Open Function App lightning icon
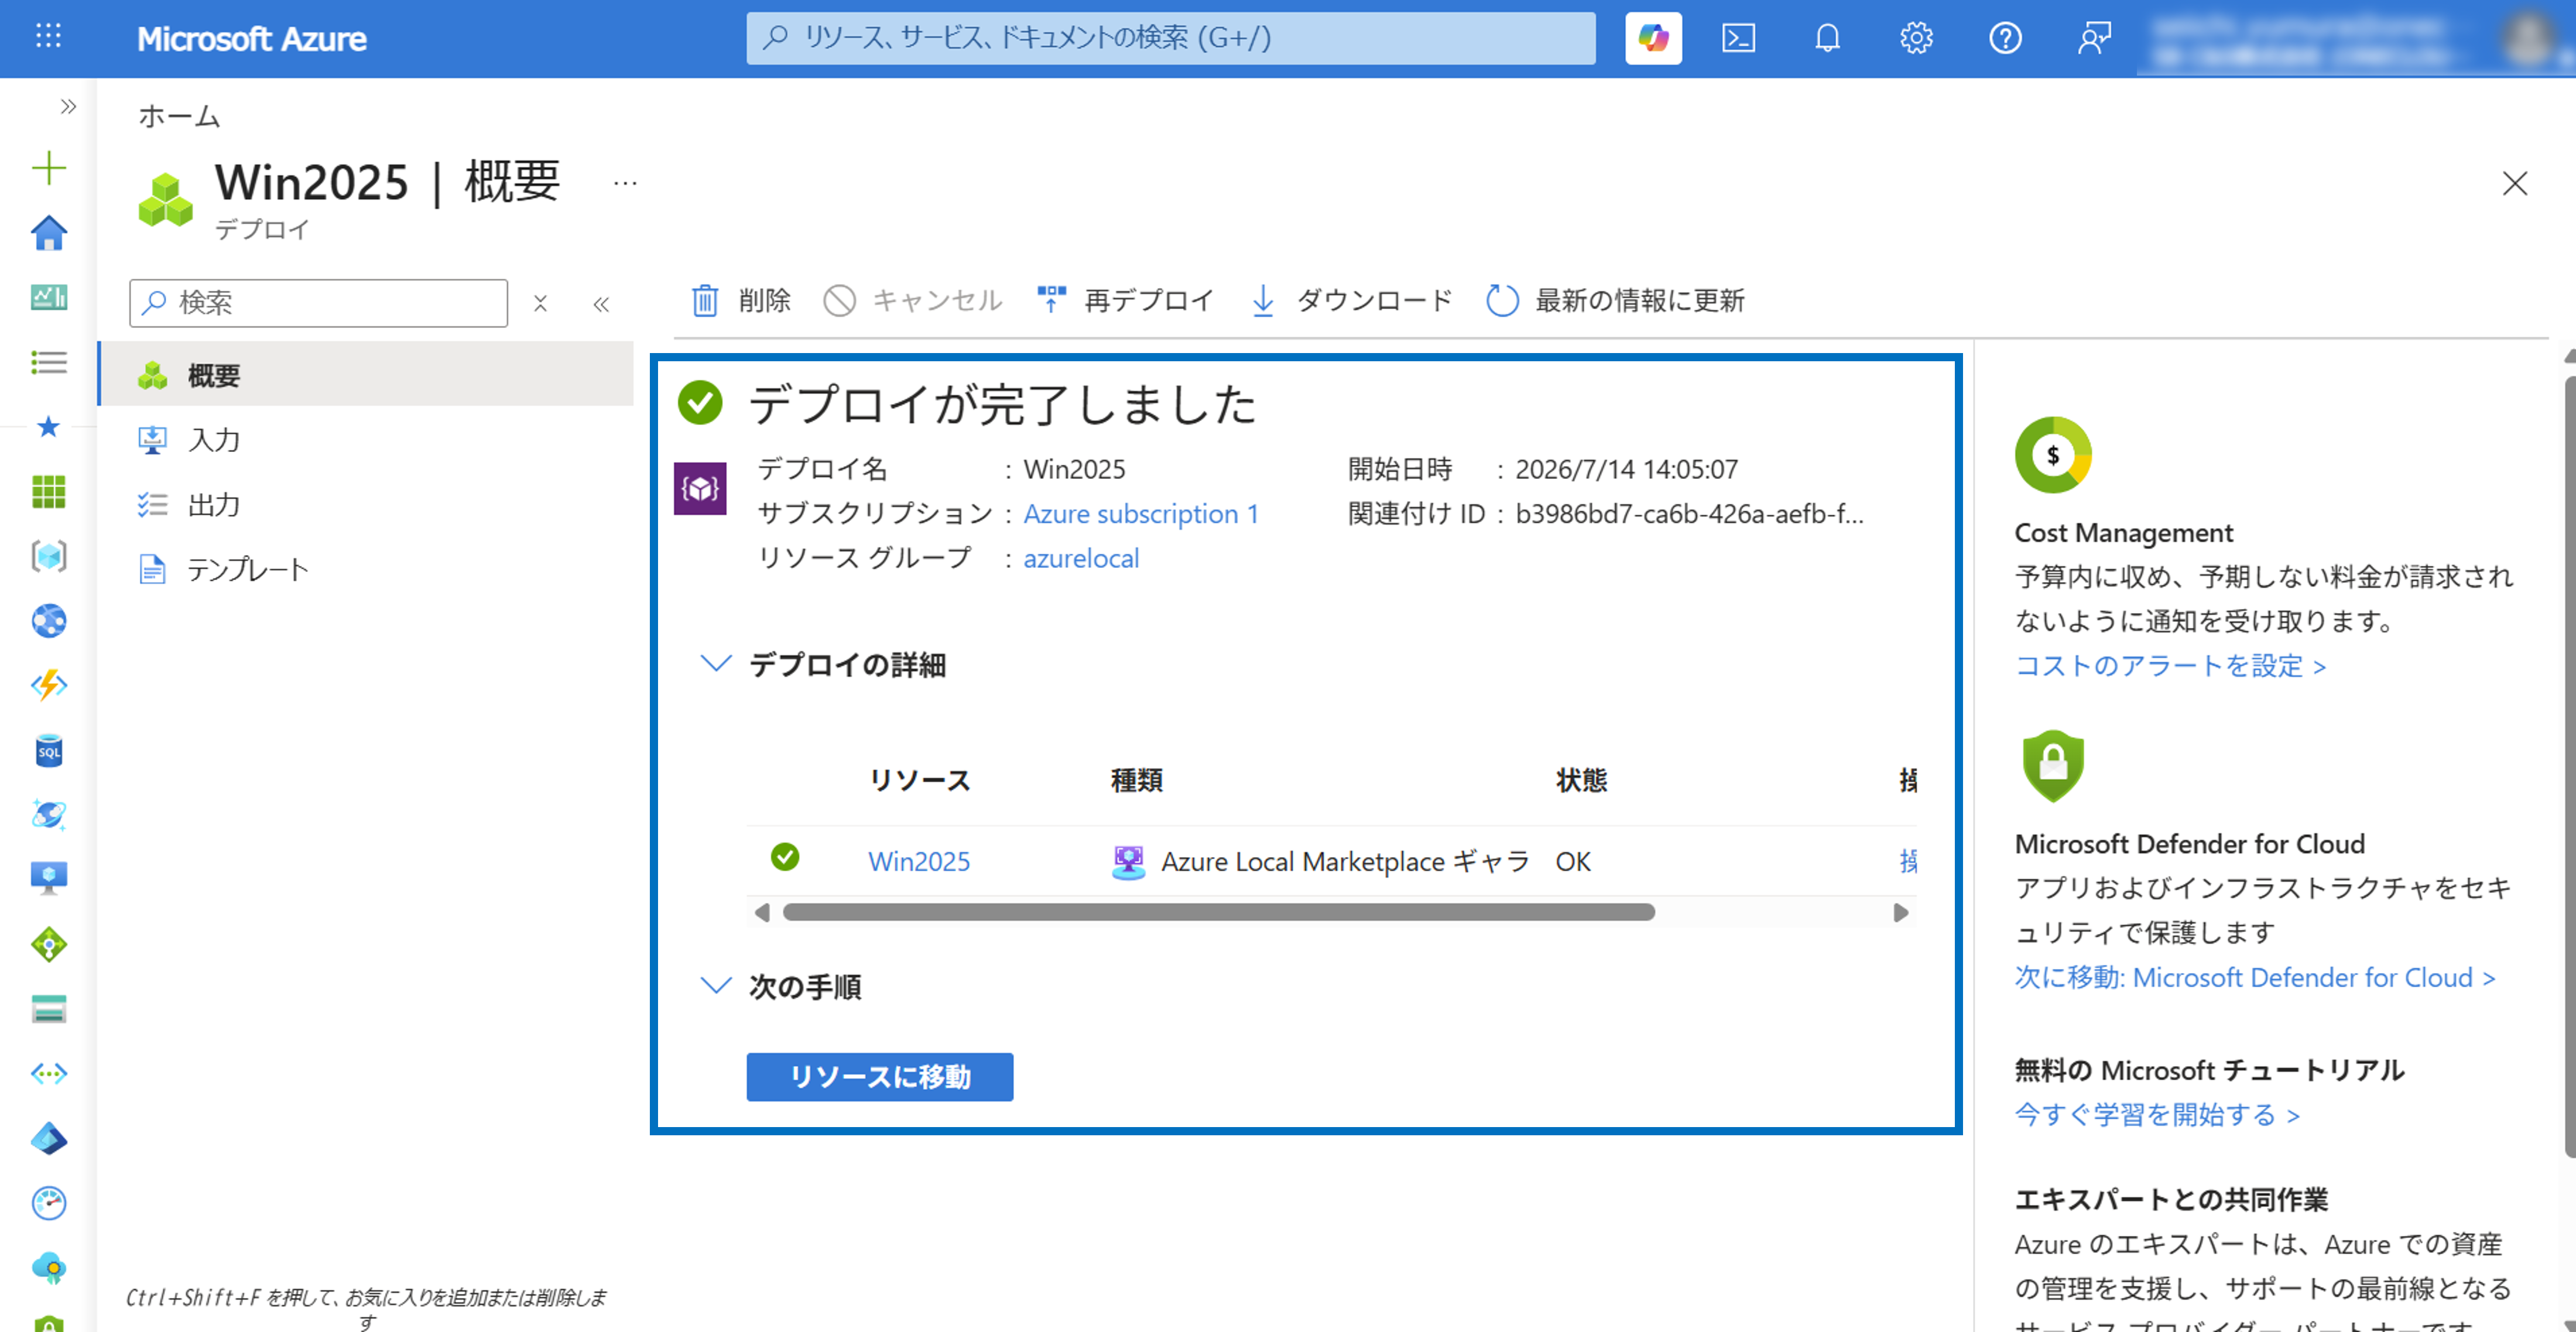2576x1332 pixels. click(48, 685)
